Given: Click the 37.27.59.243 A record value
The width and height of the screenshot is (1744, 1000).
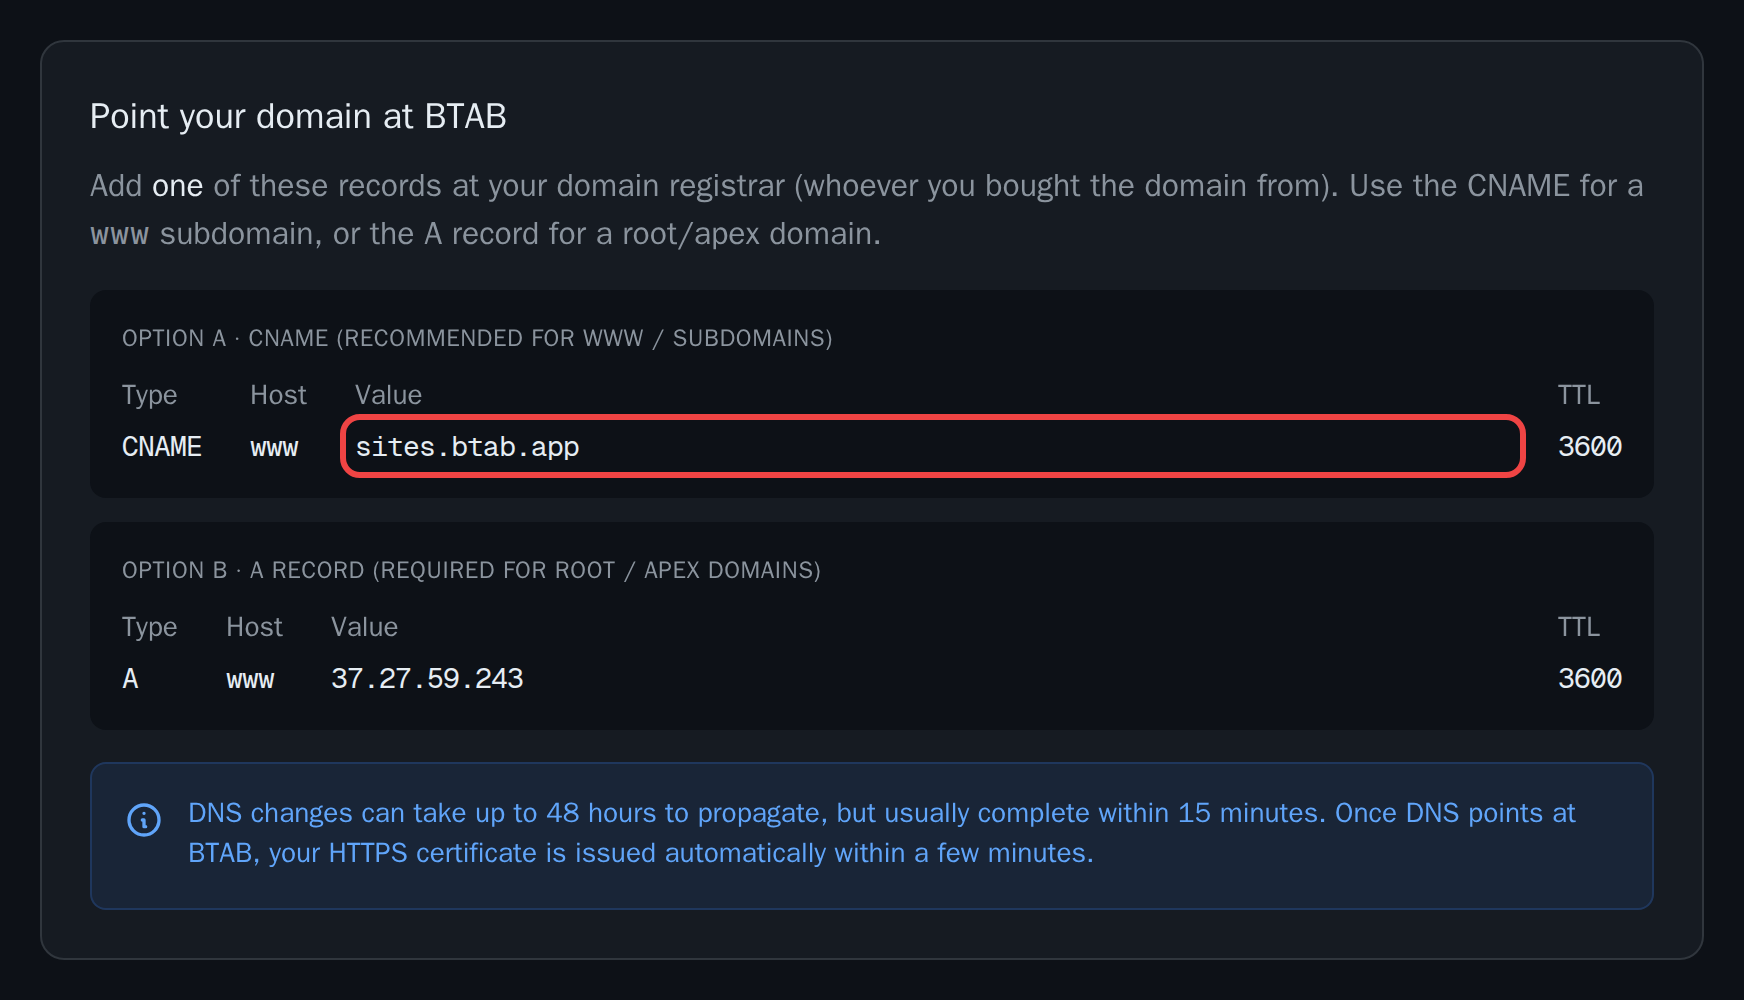Looking at the screenshot, I should click(x=427, y=679).
